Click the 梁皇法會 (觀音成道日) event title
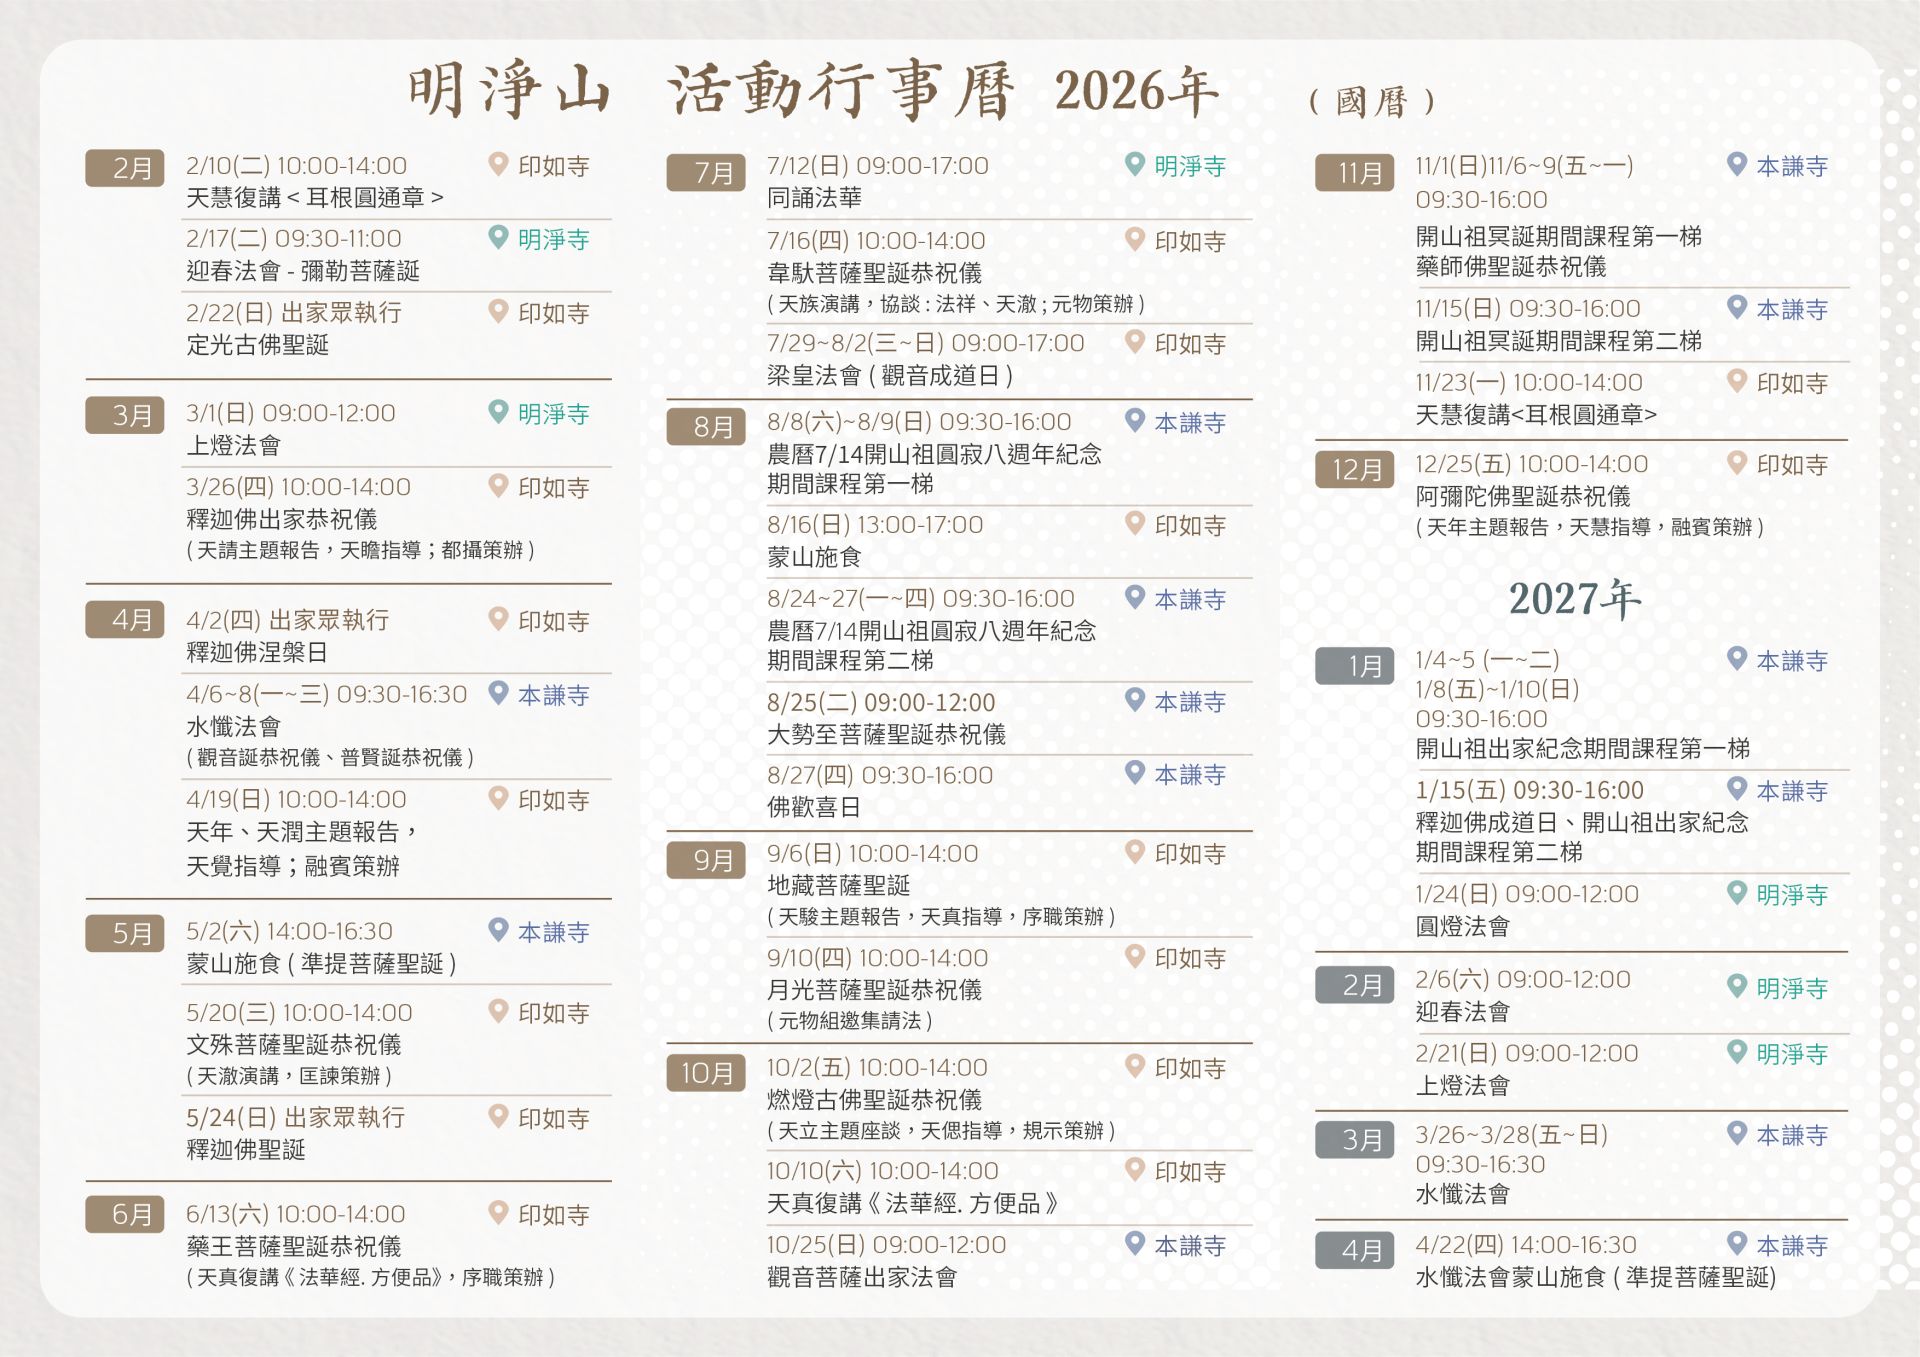1920x1357 pixels. coord(890,376)
